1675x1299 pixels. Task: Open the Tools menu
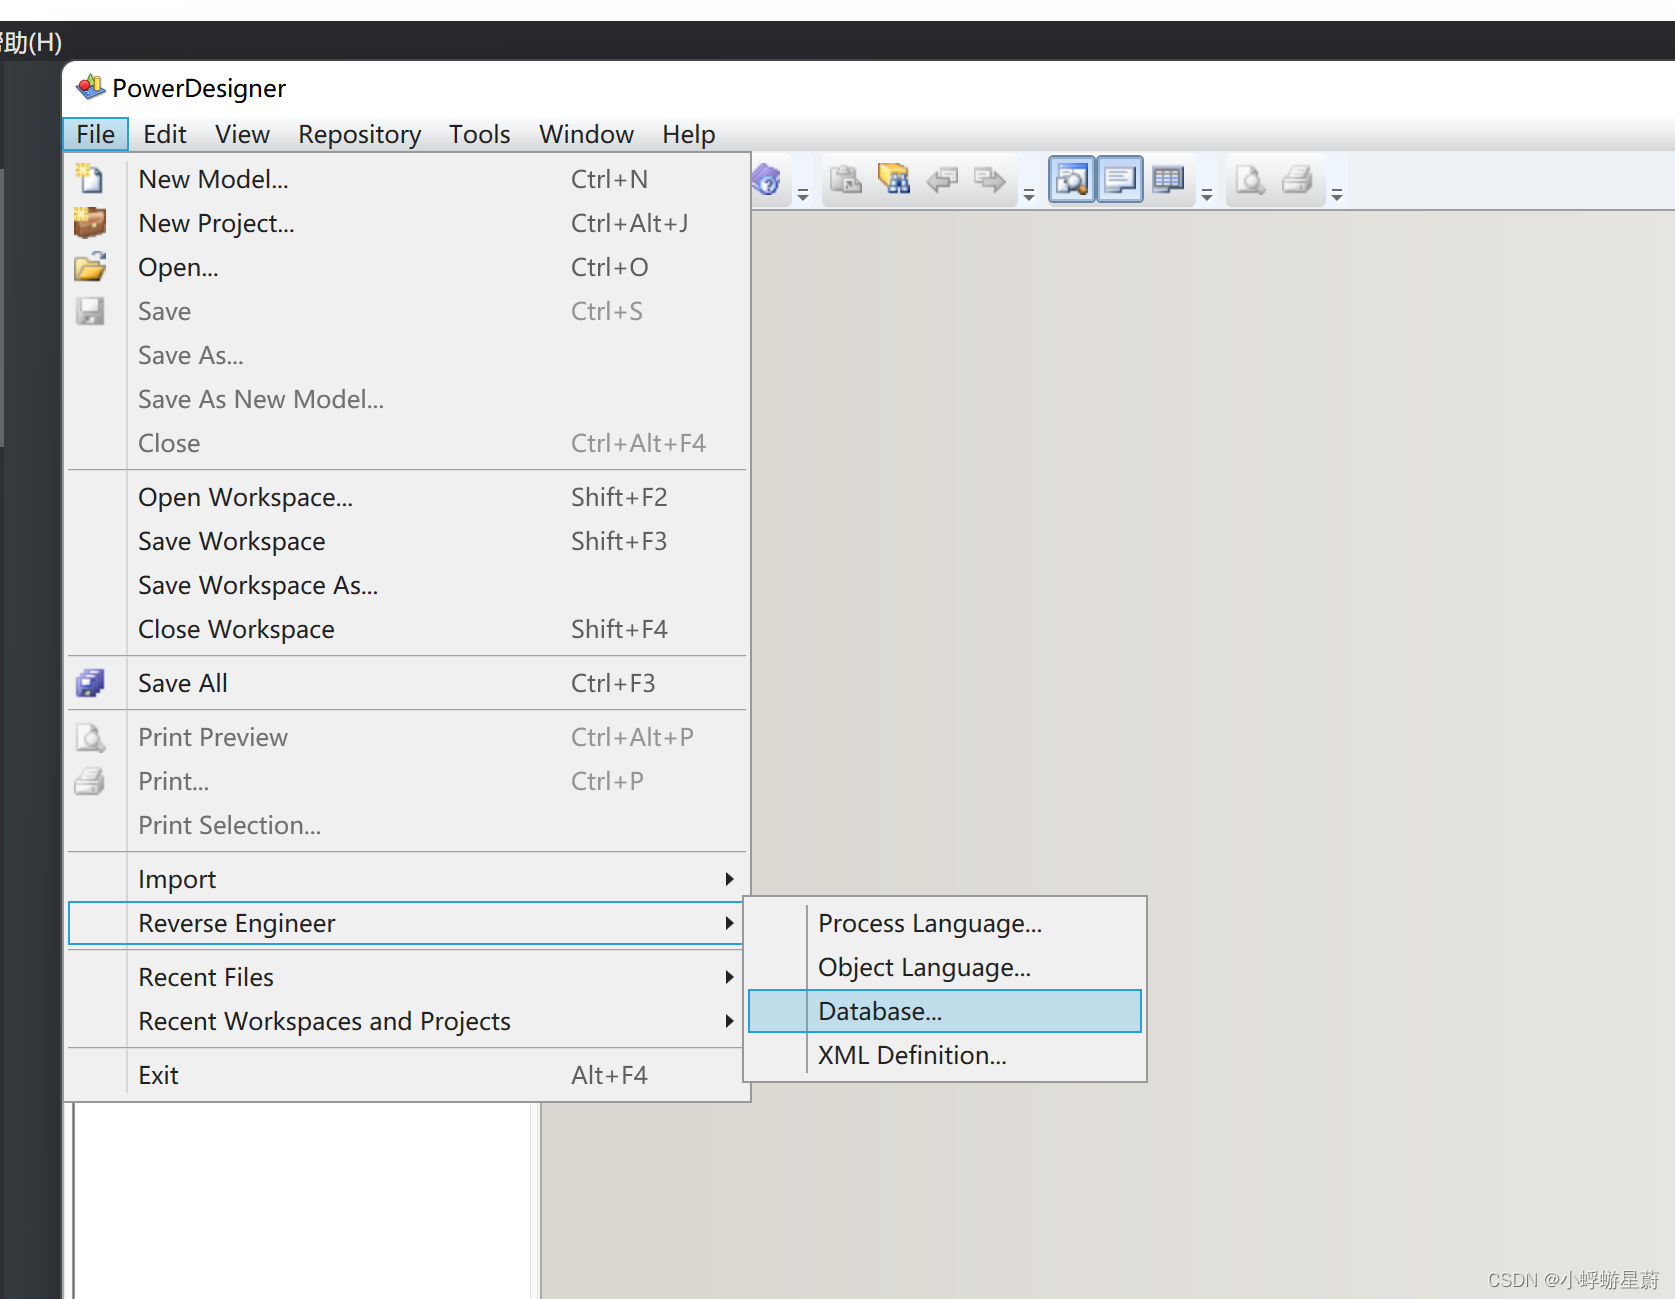click(479, 134)
